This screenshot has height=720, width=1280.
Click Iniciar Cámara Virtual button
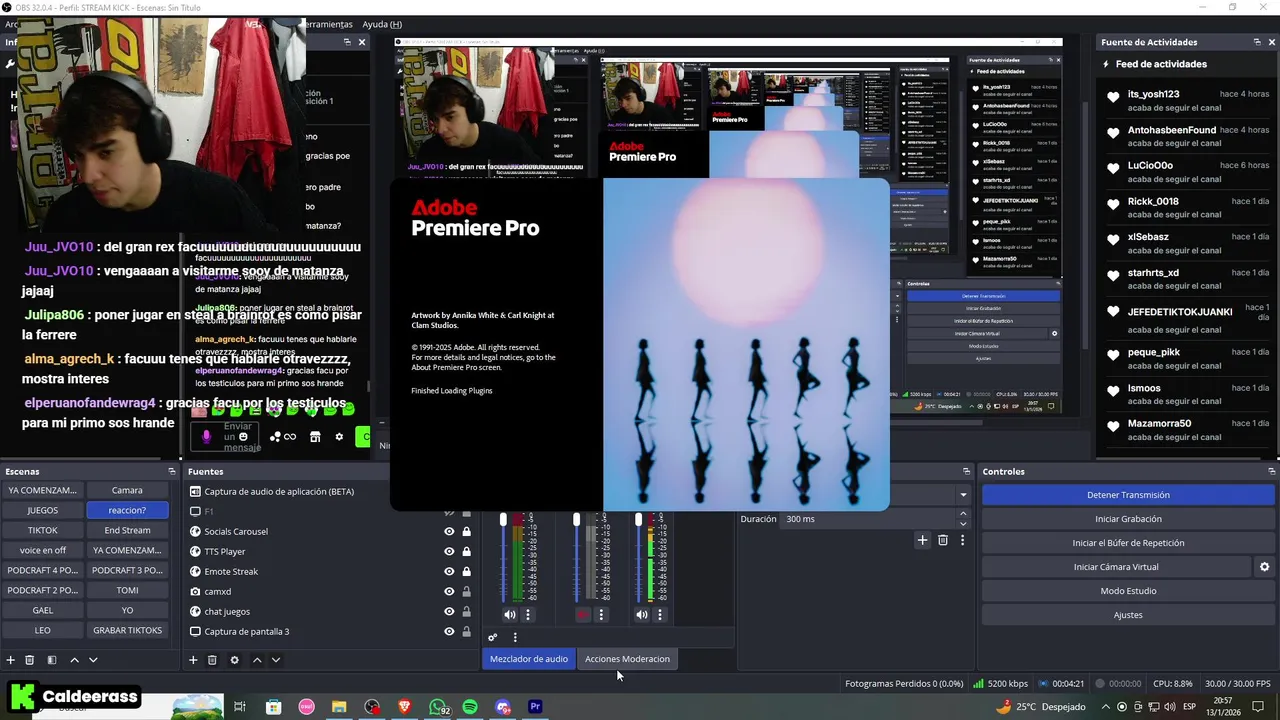[x=1116, y=567]
